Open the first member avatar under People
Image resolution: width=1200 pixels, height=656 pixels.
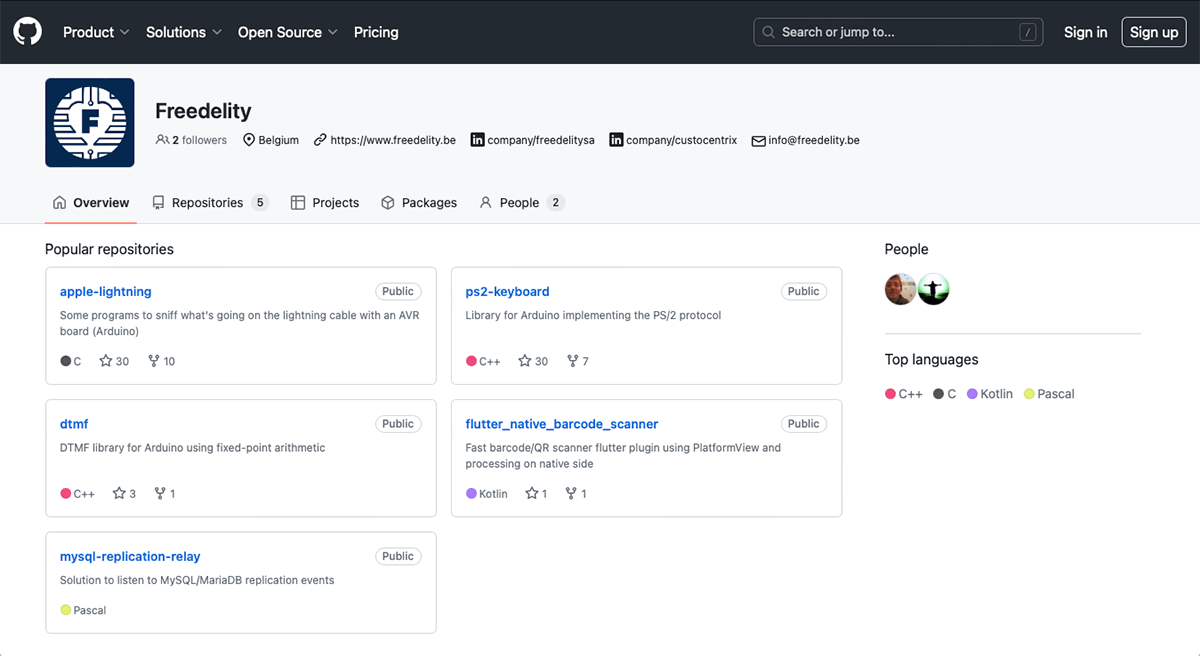901,290
